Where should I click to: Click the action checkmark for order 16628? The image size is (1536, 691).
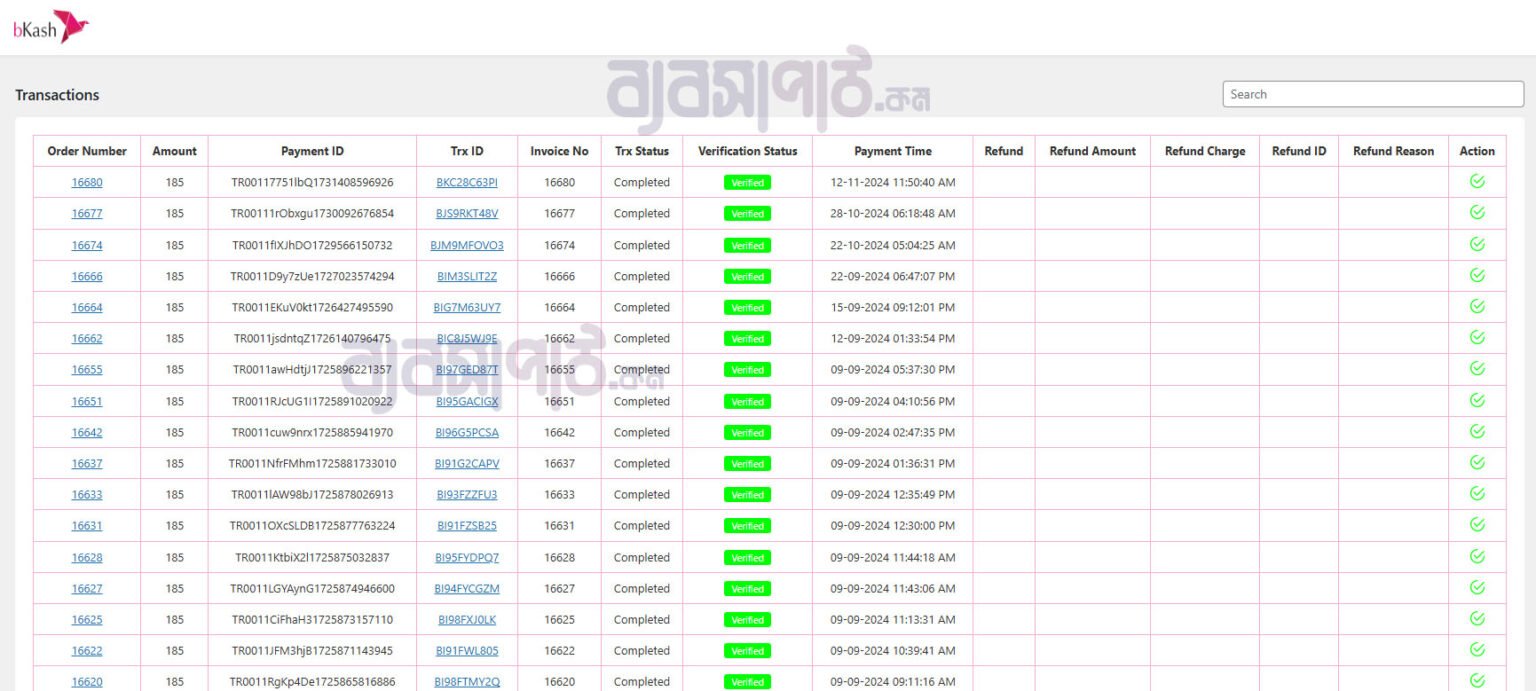pyautogui.click(x=1477, y=557)
